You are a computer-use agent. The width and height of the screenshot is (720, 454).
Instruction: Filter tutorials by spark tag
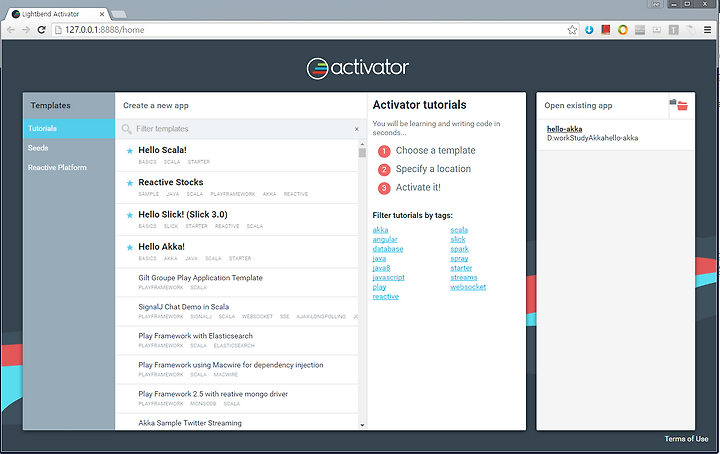[460, 249]
